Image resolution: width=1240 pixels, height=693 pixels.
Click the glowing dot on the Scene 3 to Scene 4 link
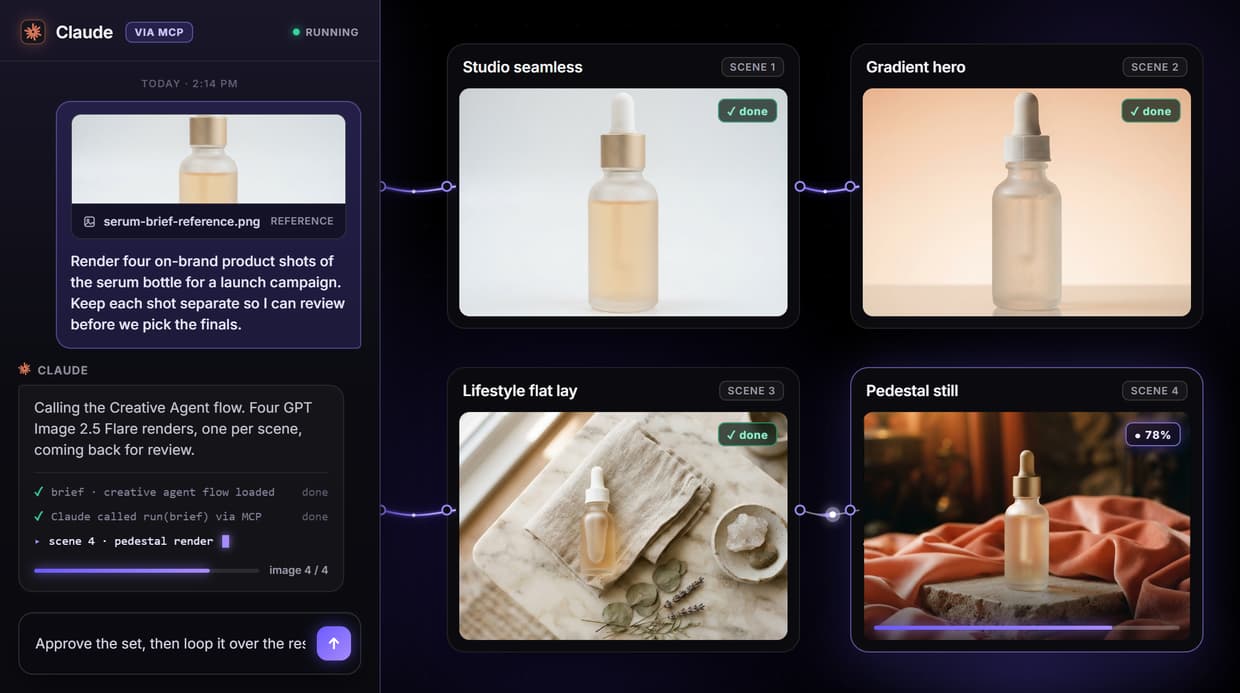(x=832, y=514)
